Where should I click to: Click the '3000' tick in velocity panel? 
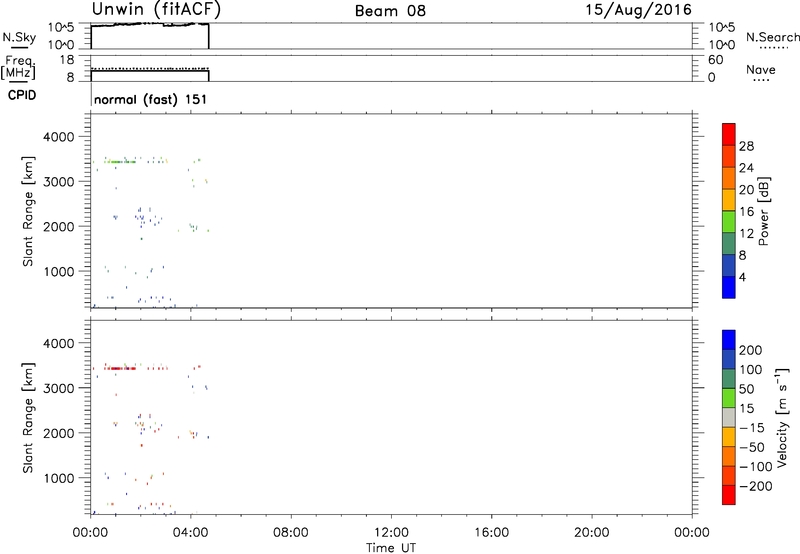pos(59,389)
